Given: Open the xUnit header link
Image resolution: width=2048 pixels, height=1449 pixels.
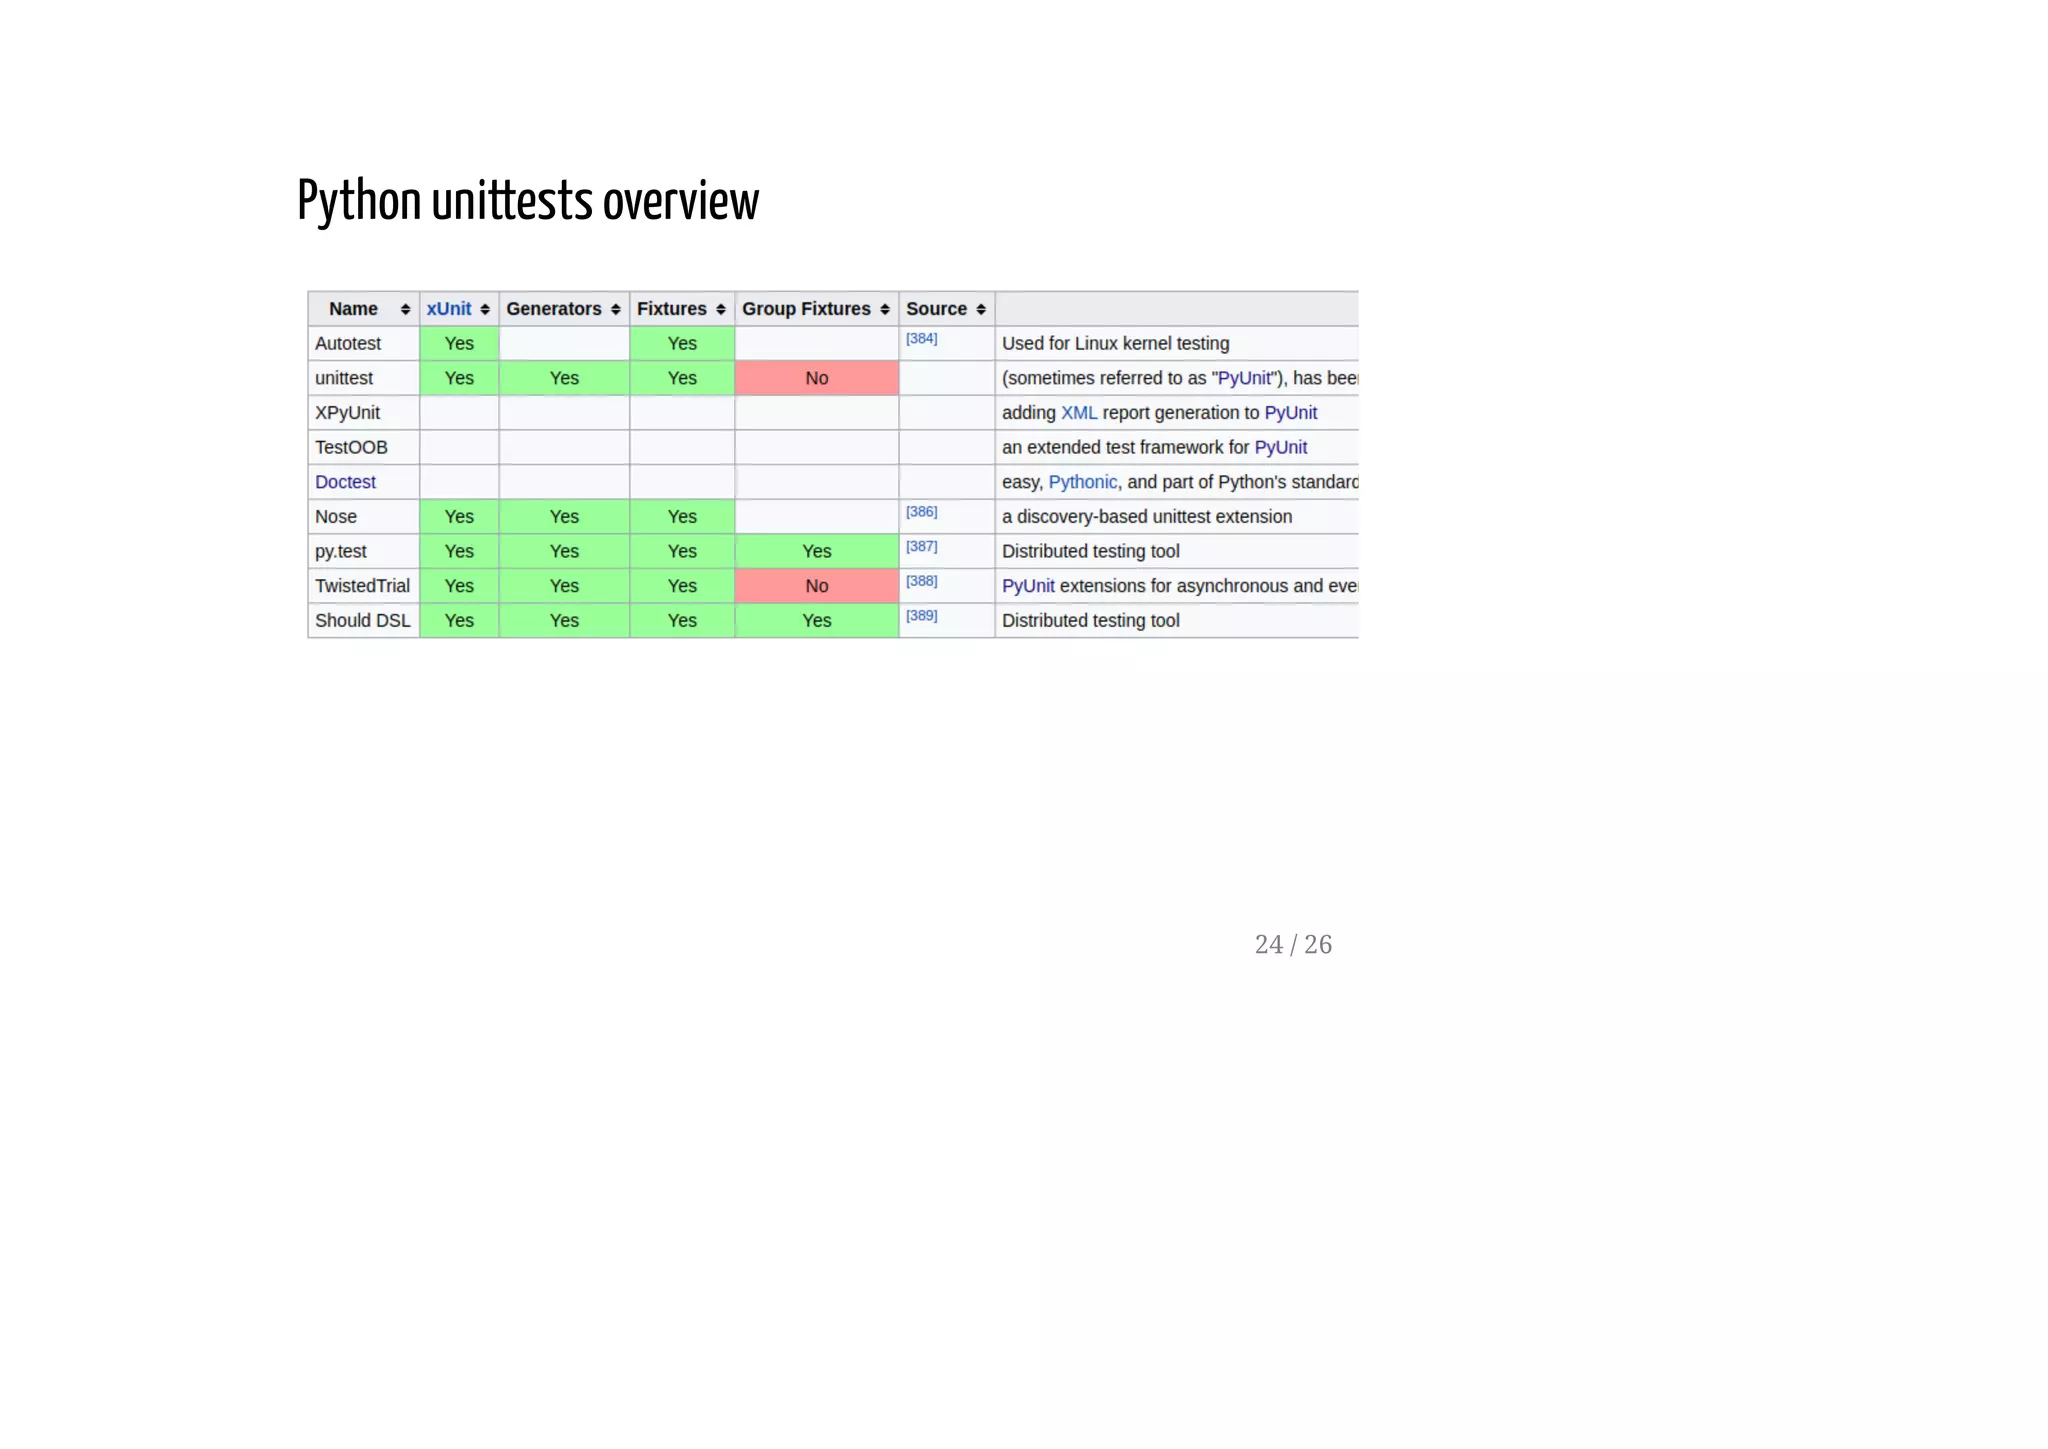Looking at the screenshot, I should 448,309.
